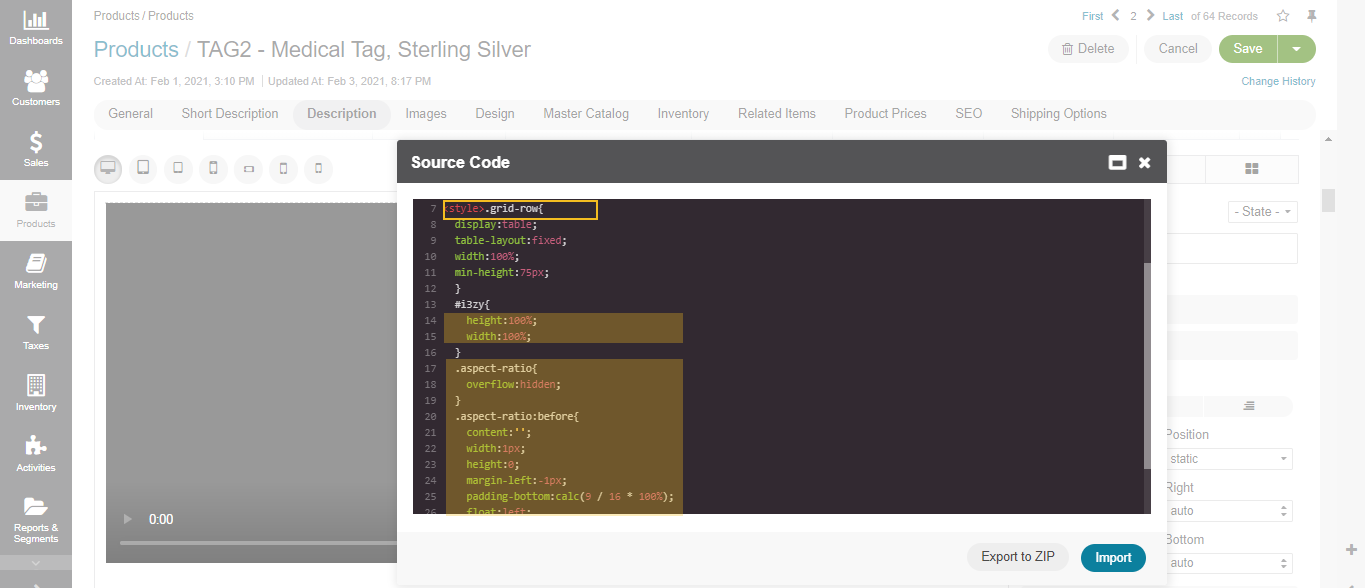Open the Product Prices tab
This screenshot has width=1365, height=588.
click(x=885, y=114)
